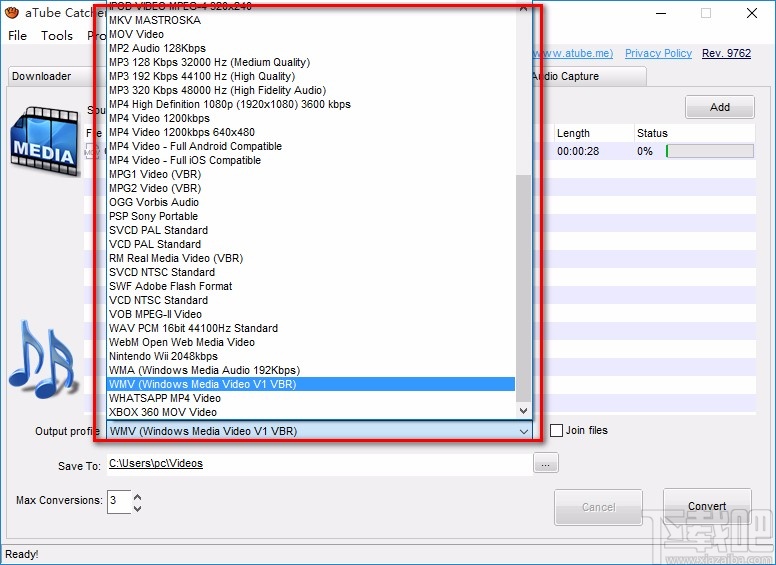Select SVCD PAL Standard
Screen dimensions: 776x565
311,230
